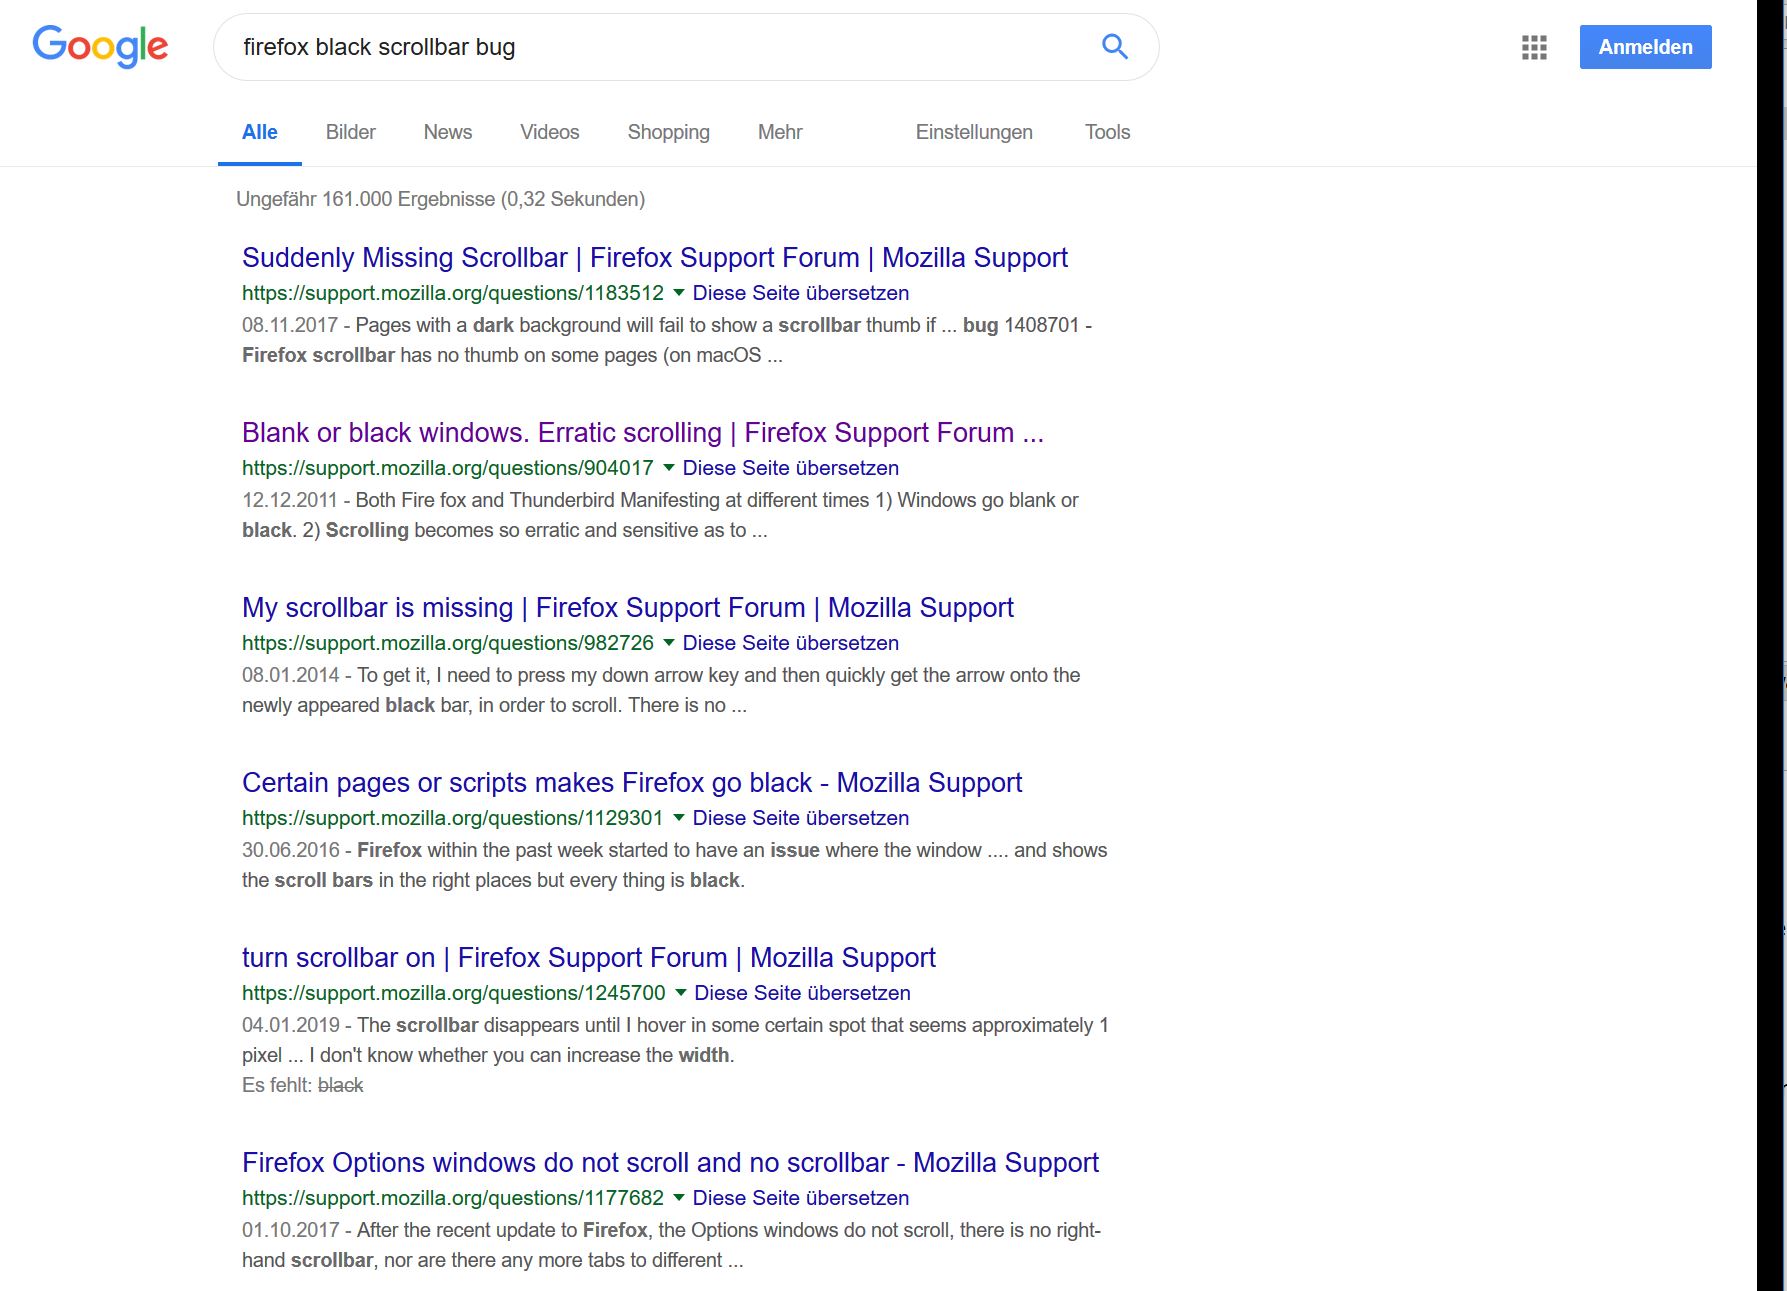Open Blank or black windows result
The width and height of the screenshot is (1787, 1291).
642,432
